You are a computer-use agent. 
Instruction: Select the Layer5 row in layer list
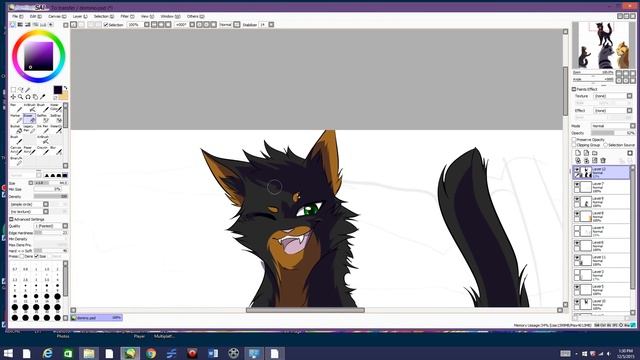[x=601, y=290]
